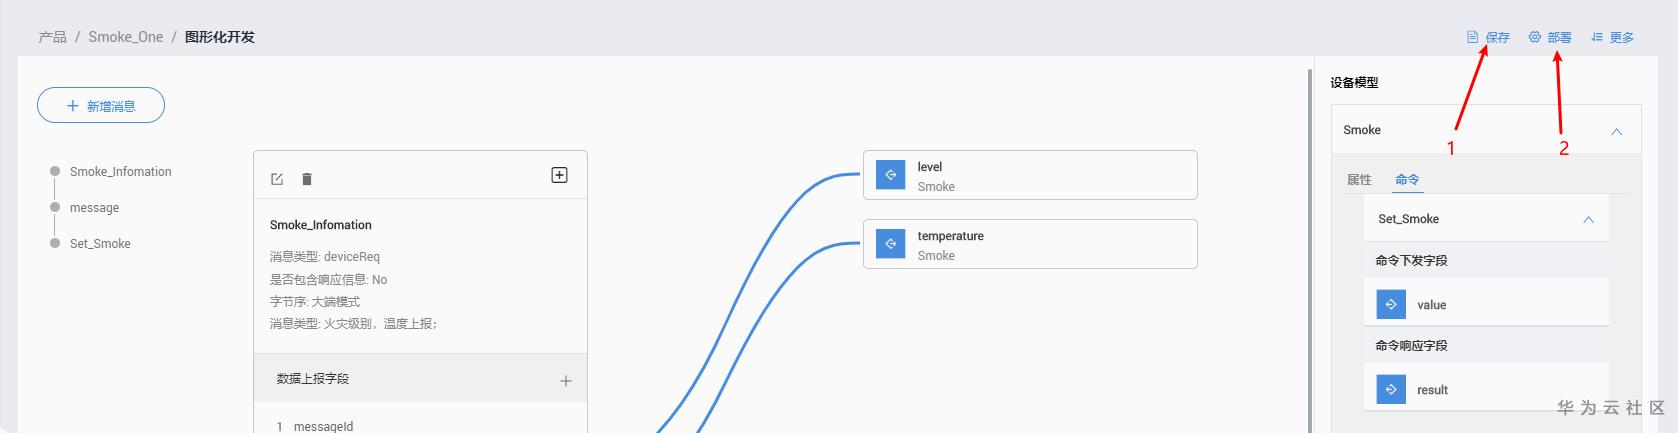The image size is (1678, 433).
Task: Select message in the message list
Action: (x=94, y=208)
